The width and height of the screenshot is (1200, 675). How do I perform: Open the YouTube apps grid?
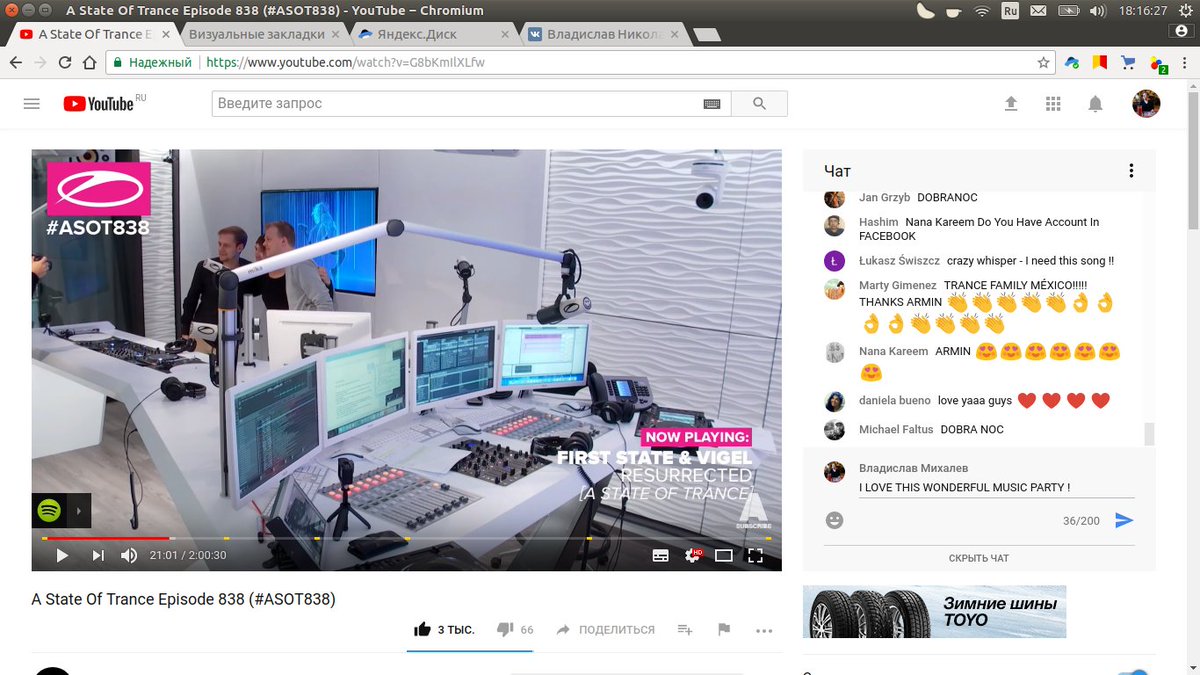tap(1053, 104)
